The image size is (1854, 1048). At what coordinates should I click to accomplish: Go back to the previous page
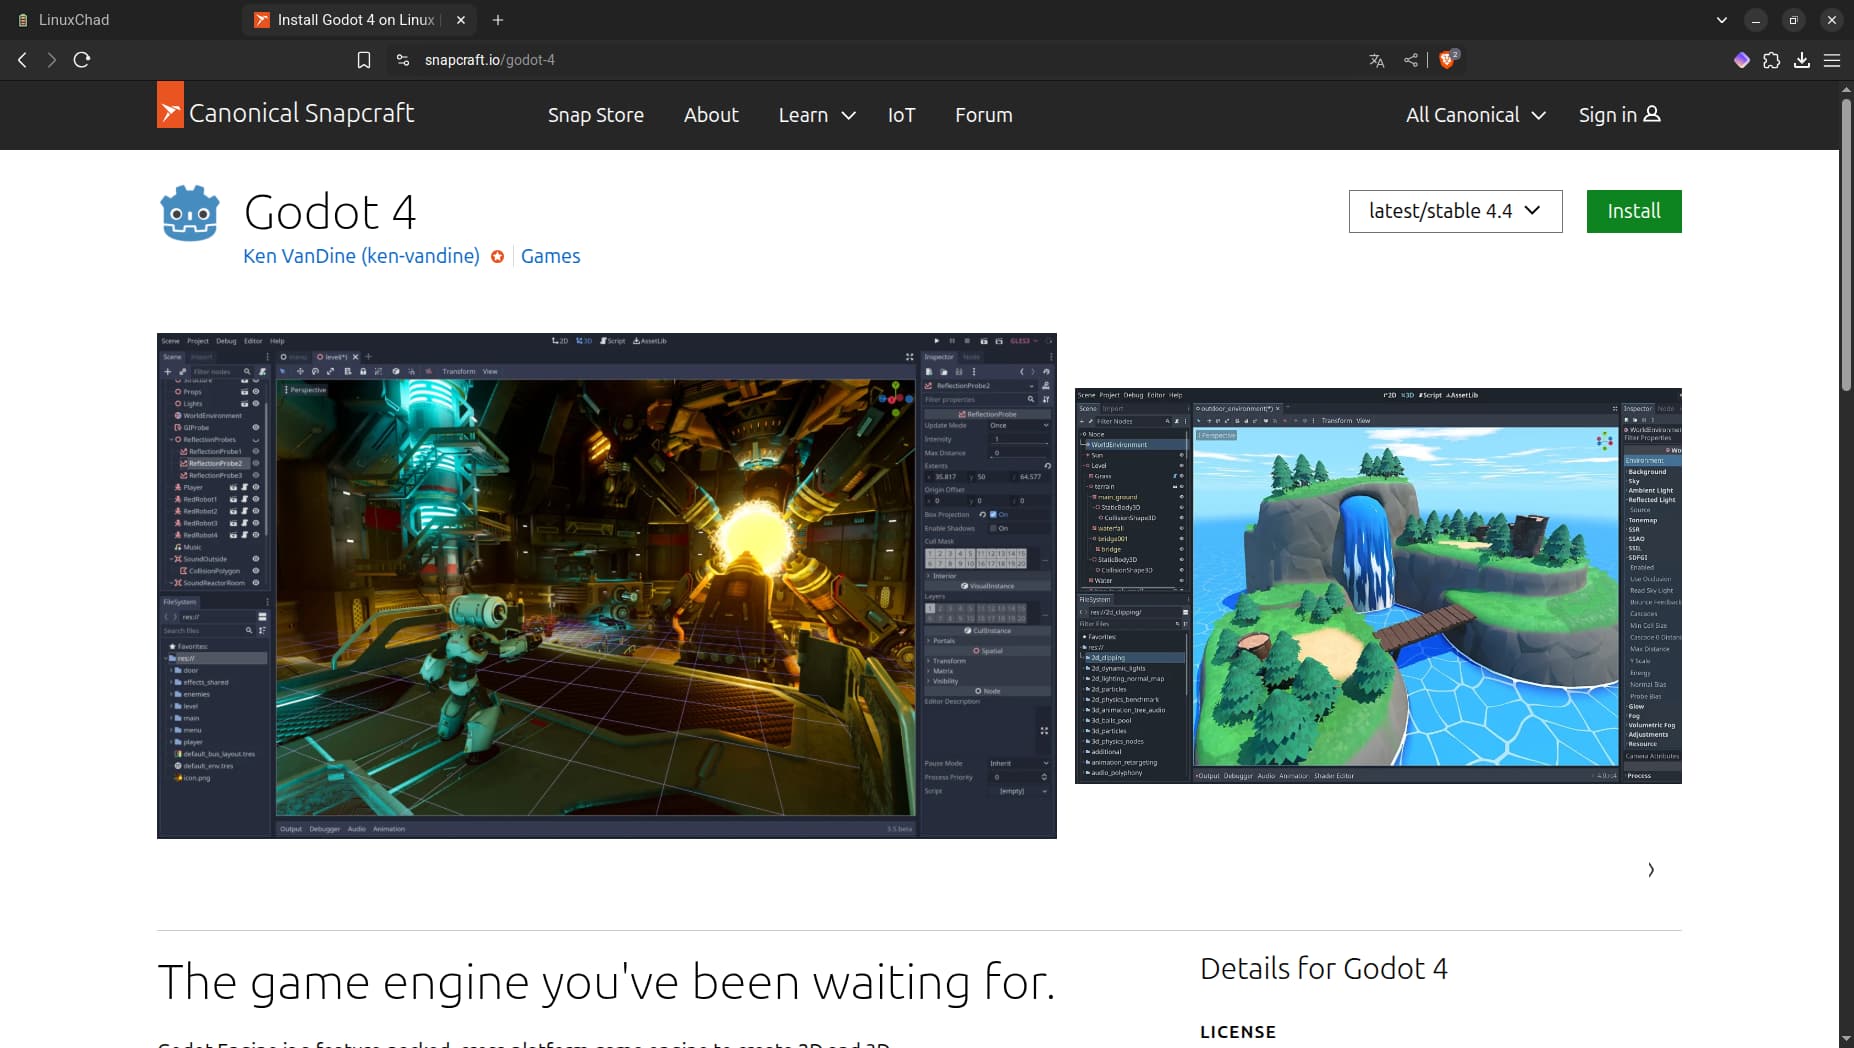click(22, 60)
